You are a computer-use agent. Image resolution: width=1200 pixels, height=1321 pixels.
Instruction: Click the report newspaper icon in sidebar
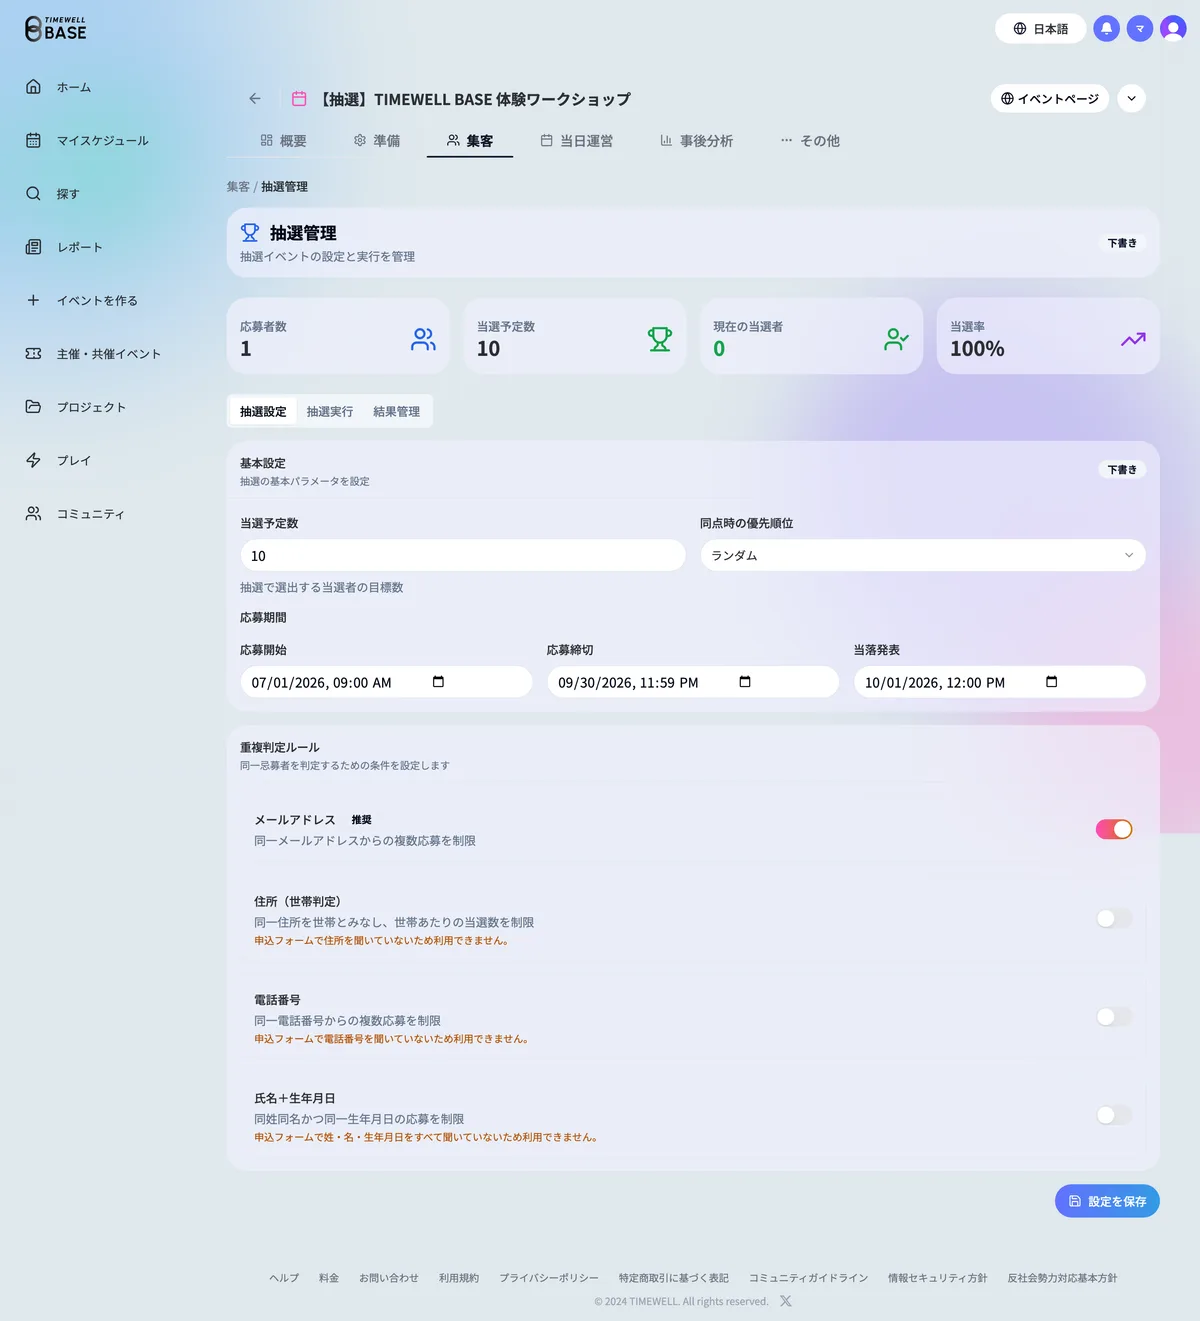(x=33, y=247)
